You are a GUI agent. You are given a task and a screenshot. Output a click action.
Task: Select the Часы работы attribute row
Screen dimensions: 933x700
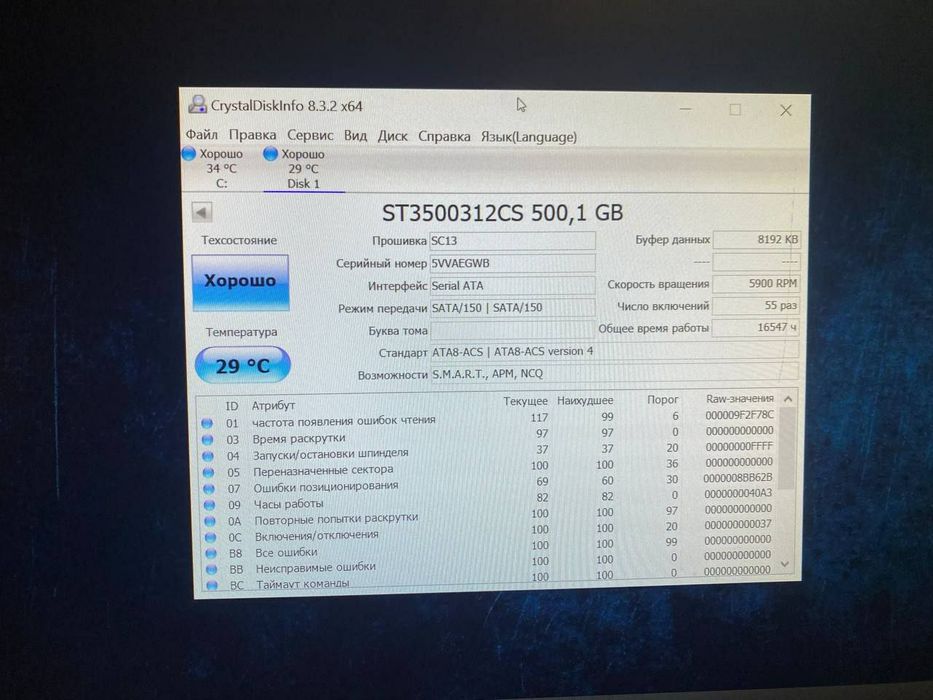coord(488,500)
